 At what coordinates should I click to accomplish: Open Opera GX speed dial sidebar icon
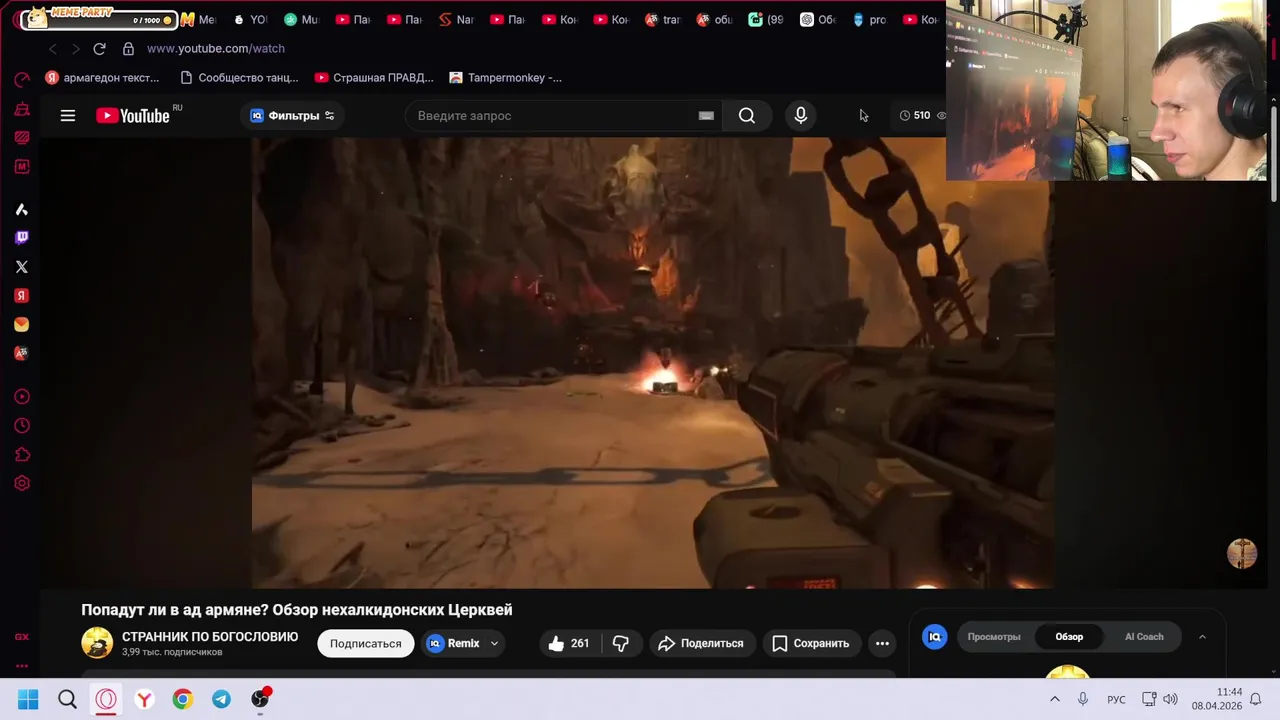coord(22,79)
